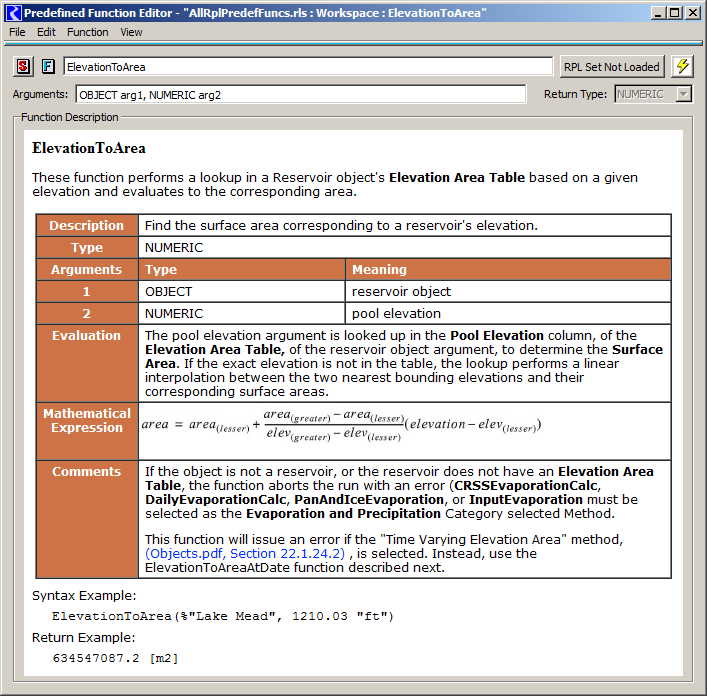Click the Meaning column header
Viewport: 707px width, 696px height.
pyautogui.click(x=508, y=270)
